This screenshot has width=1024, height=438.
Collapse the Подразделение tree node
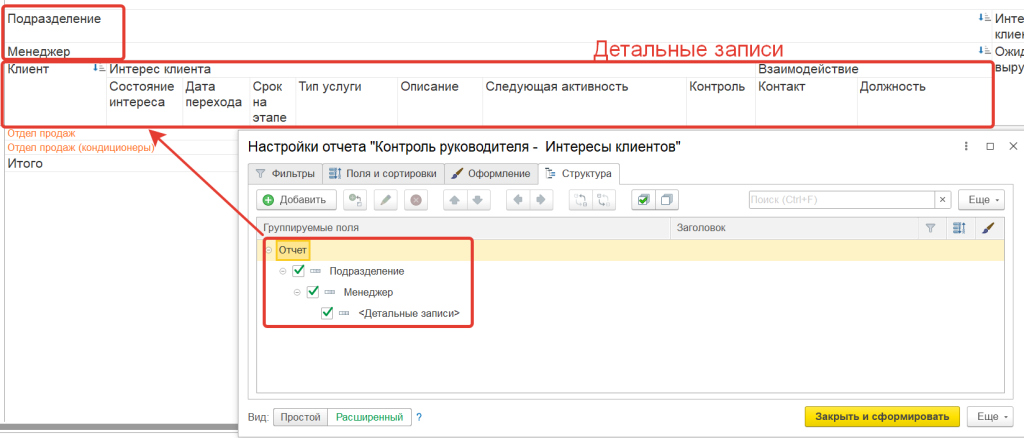coord(283,271)
